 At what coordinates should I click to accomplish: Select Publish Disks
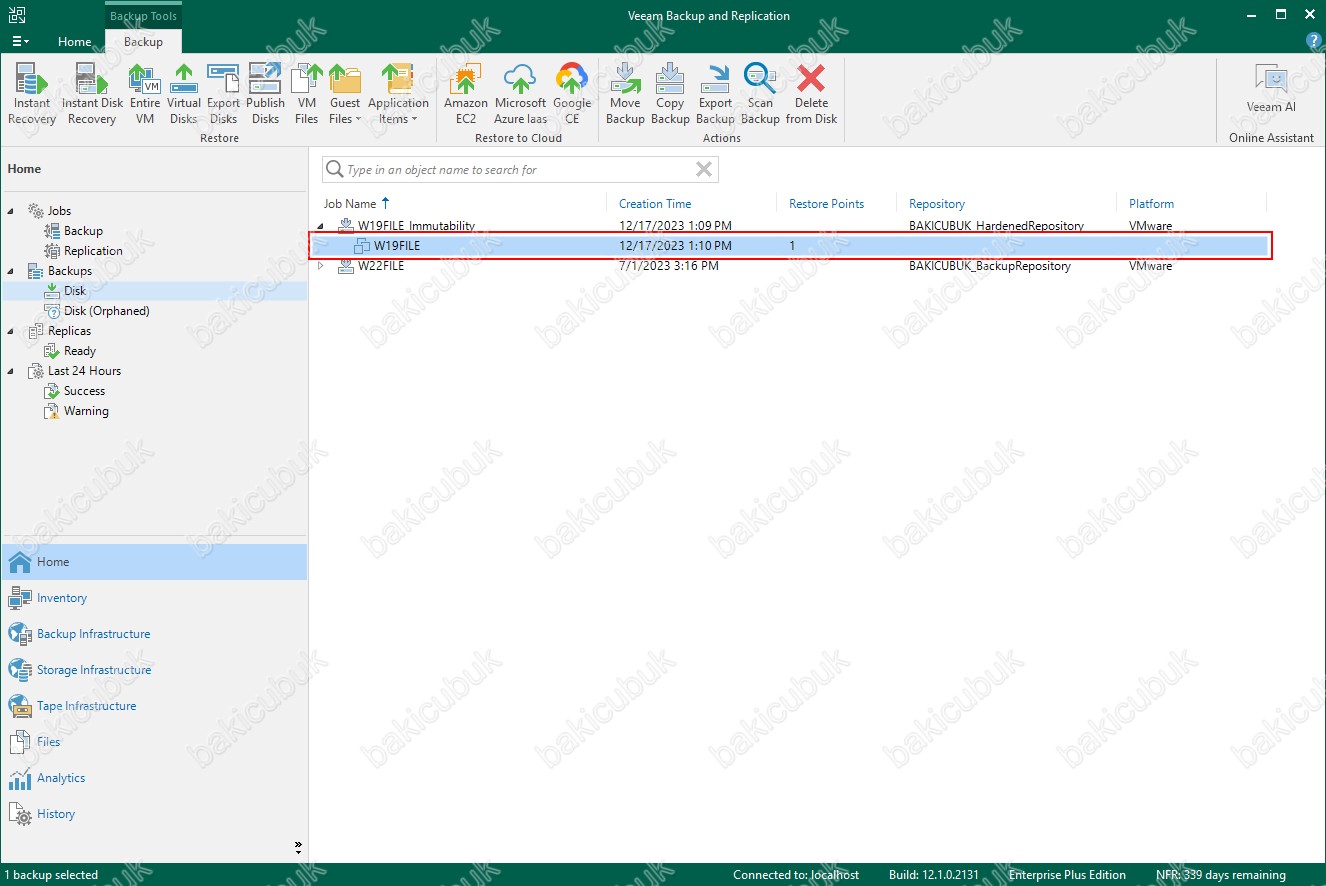tap(265, 94)
